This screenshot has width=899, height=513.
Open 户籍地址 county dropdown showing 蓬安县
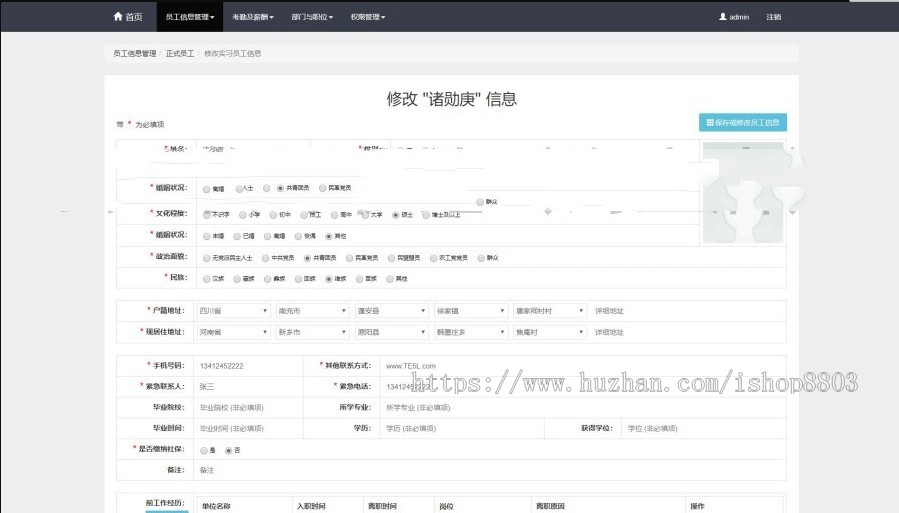pos(392,311)
